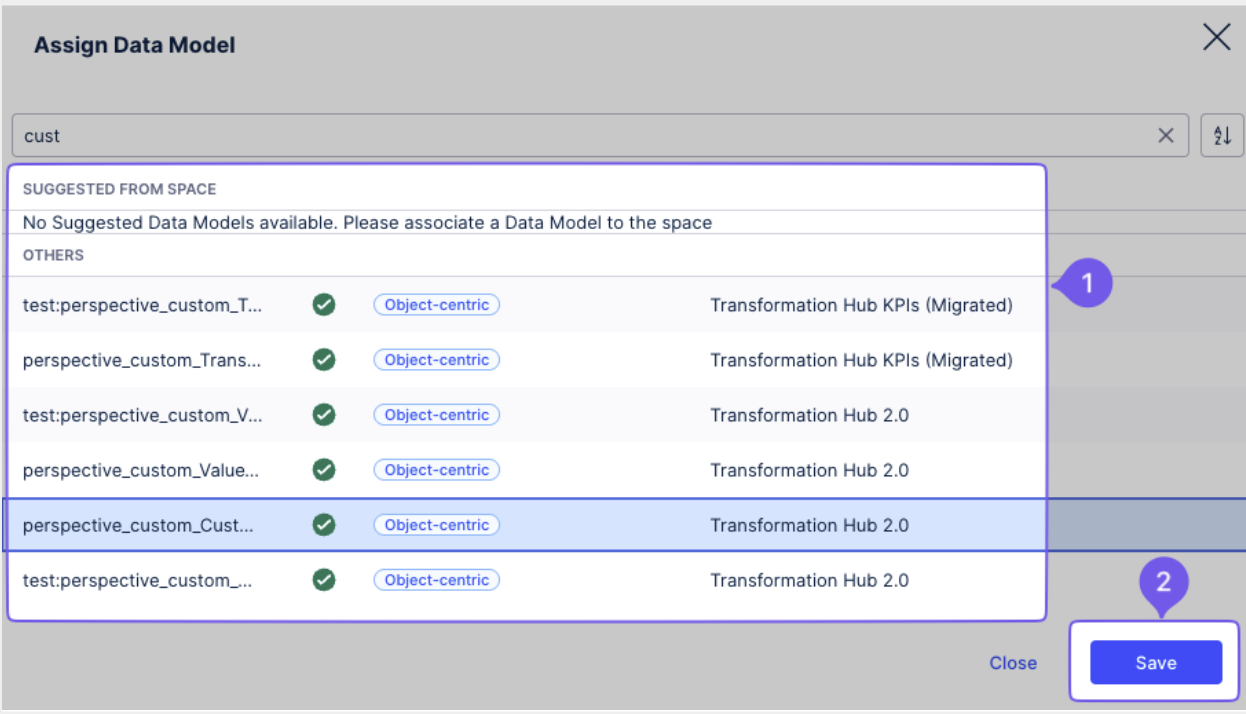Click green checkmark on test:perspective_custom_T row
The image size is (1246, 714).
pos(323,305)
